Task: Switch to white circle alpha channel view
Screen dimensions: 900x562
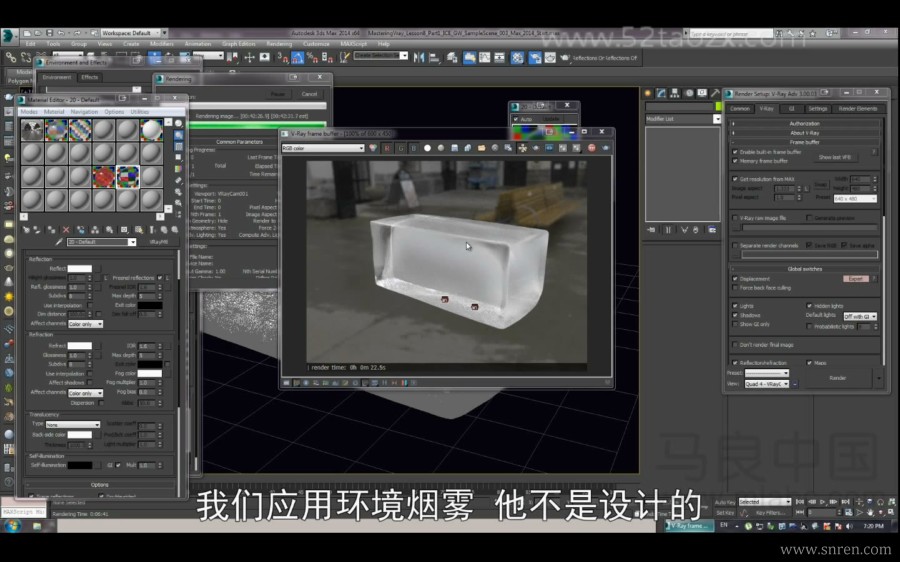Action: [427, 148]
